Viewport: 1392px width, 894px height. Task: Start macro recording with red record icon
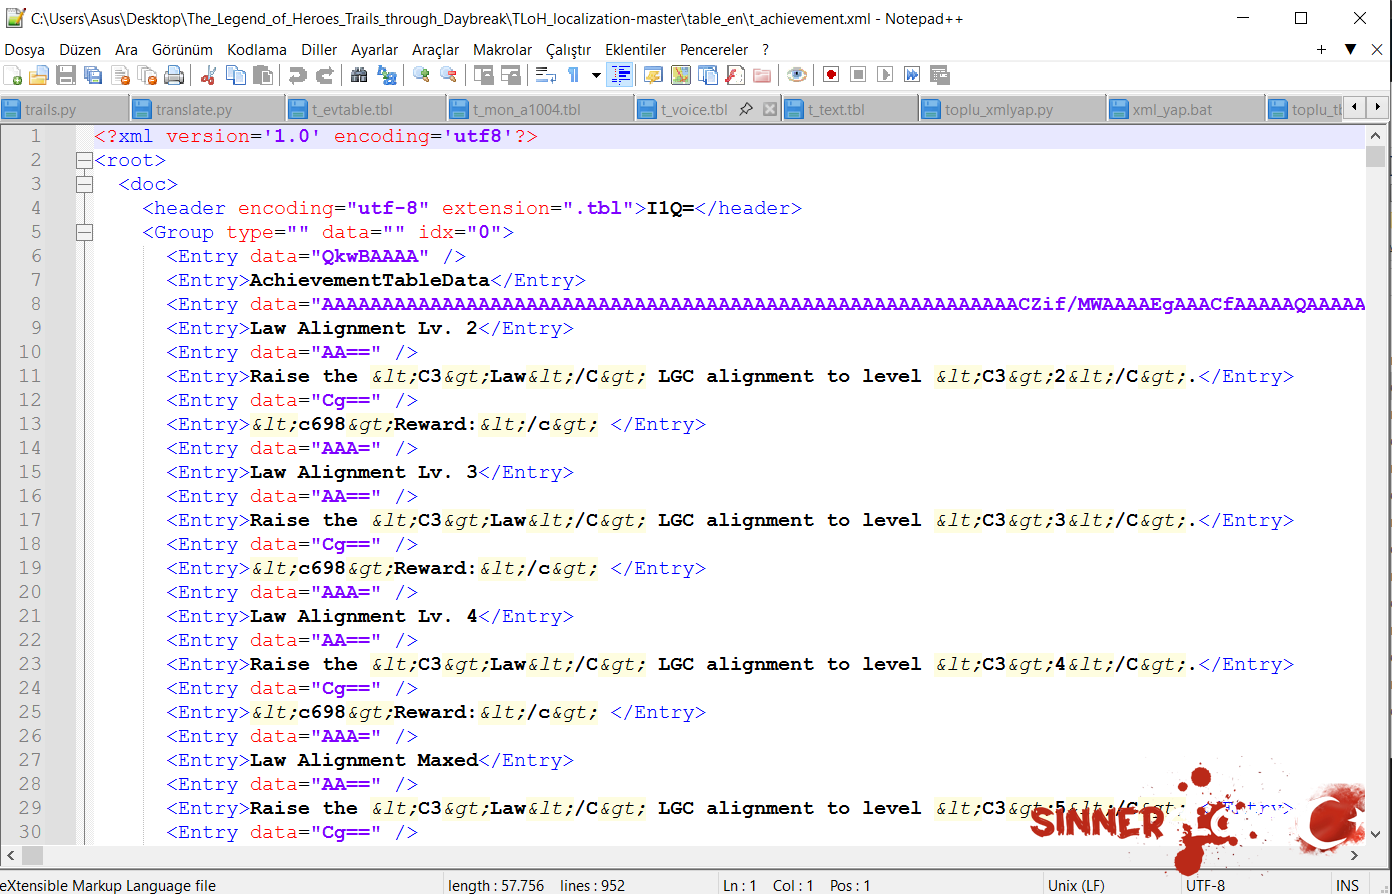(831, 75)
